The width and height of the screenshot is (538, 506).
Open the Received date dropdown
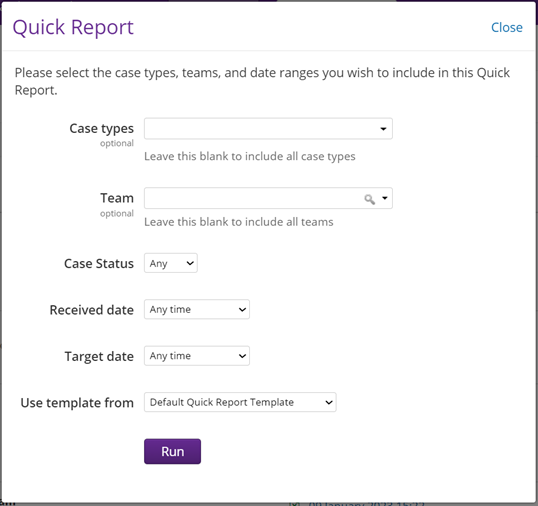(197, 309)
